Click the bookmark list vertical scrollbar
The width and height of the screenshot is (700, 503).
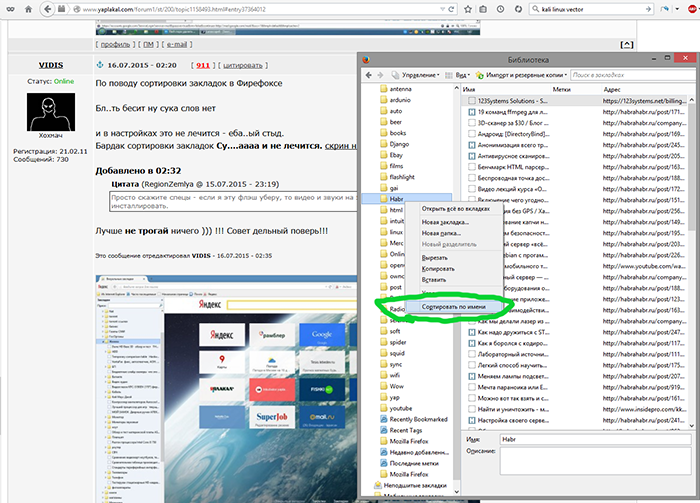click(x=692, y=262)
